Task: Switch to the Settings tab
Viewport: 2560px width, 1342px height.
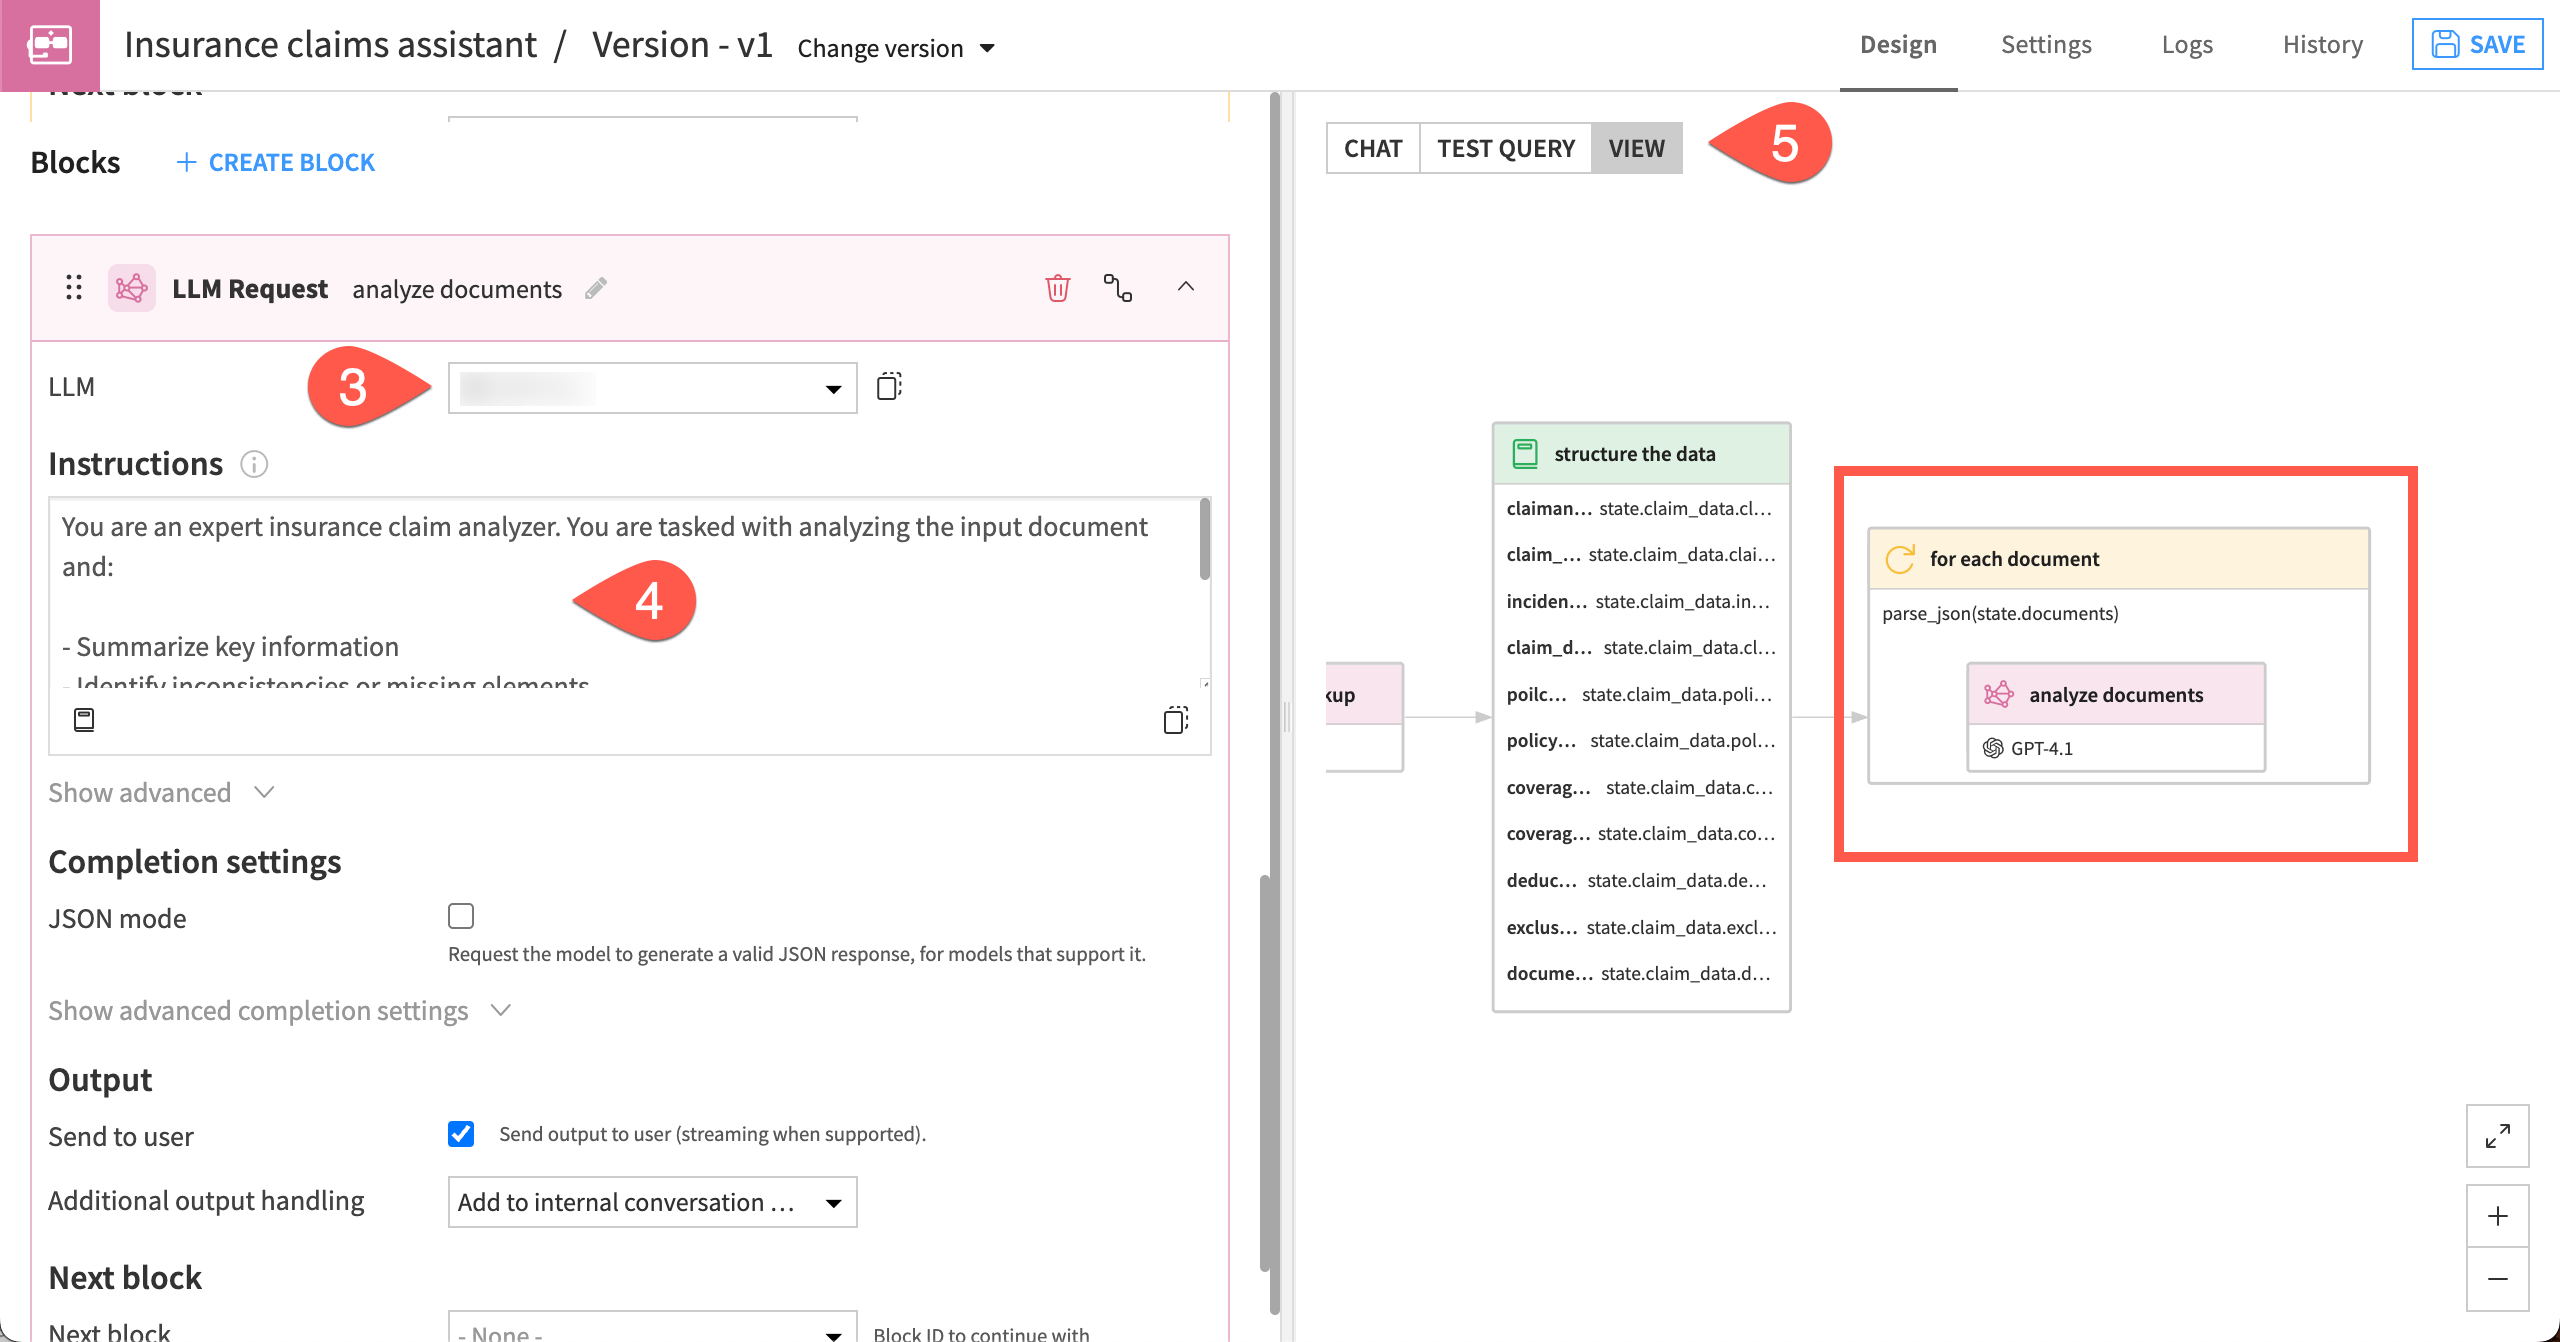Action: [2045, 44]
